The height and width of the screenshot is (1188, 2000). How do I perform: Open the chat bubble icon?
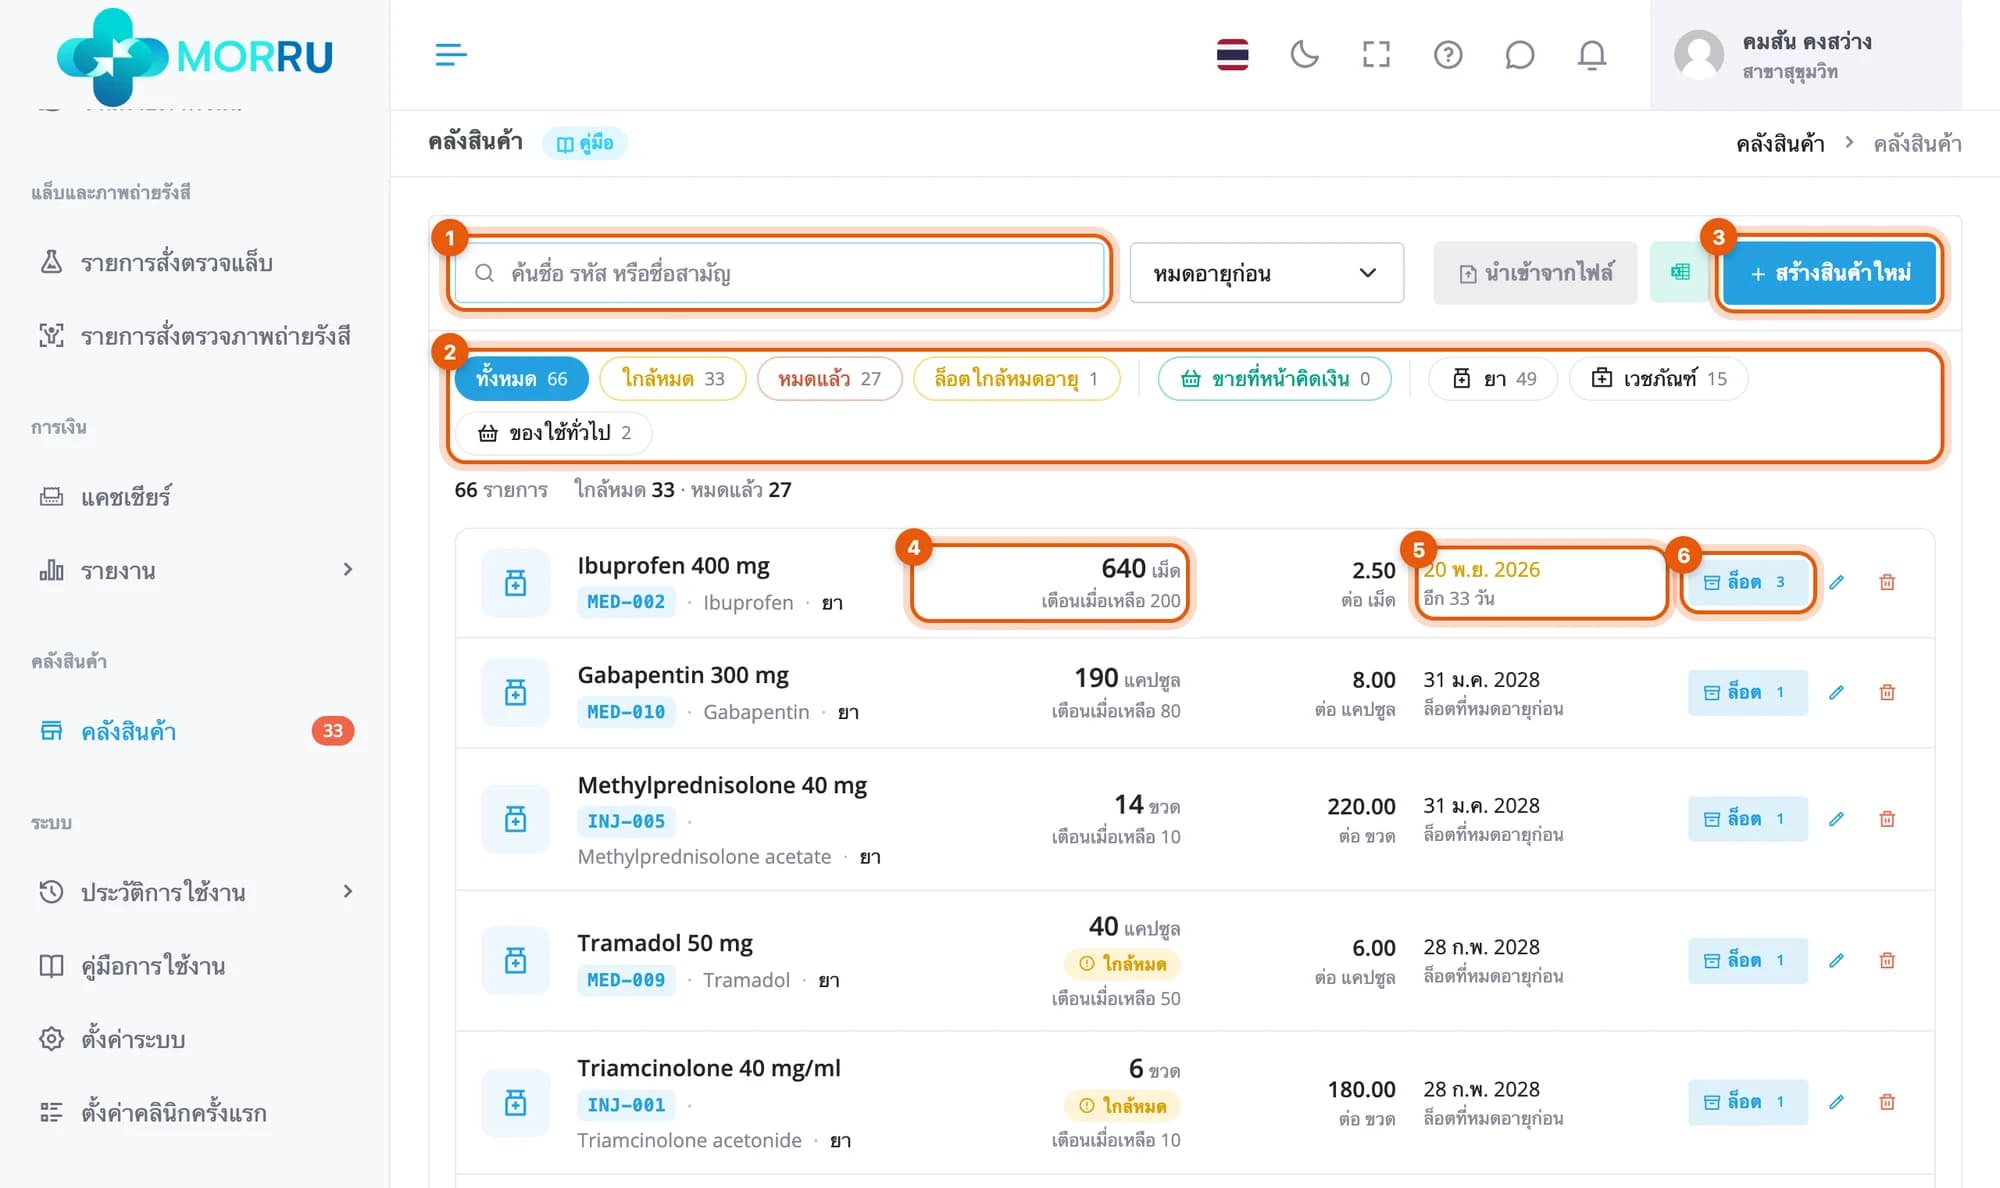pyautogui.click(x=1519, y=54)
